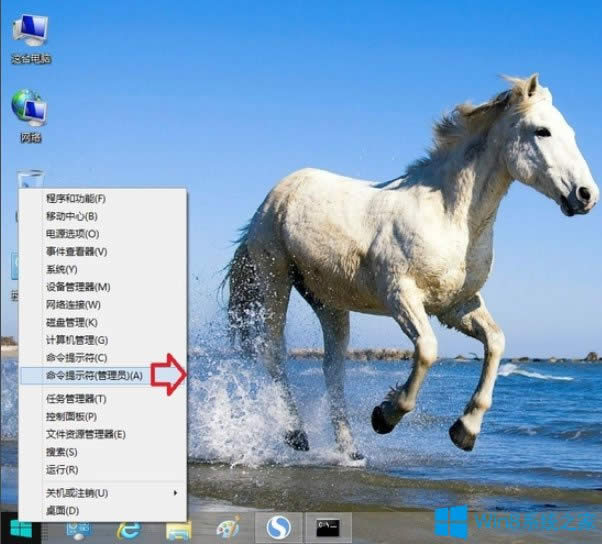This screenshot has width=602, height=544.
Task: Click 控制面板(P) menu entry
Action: coord(71,416)
